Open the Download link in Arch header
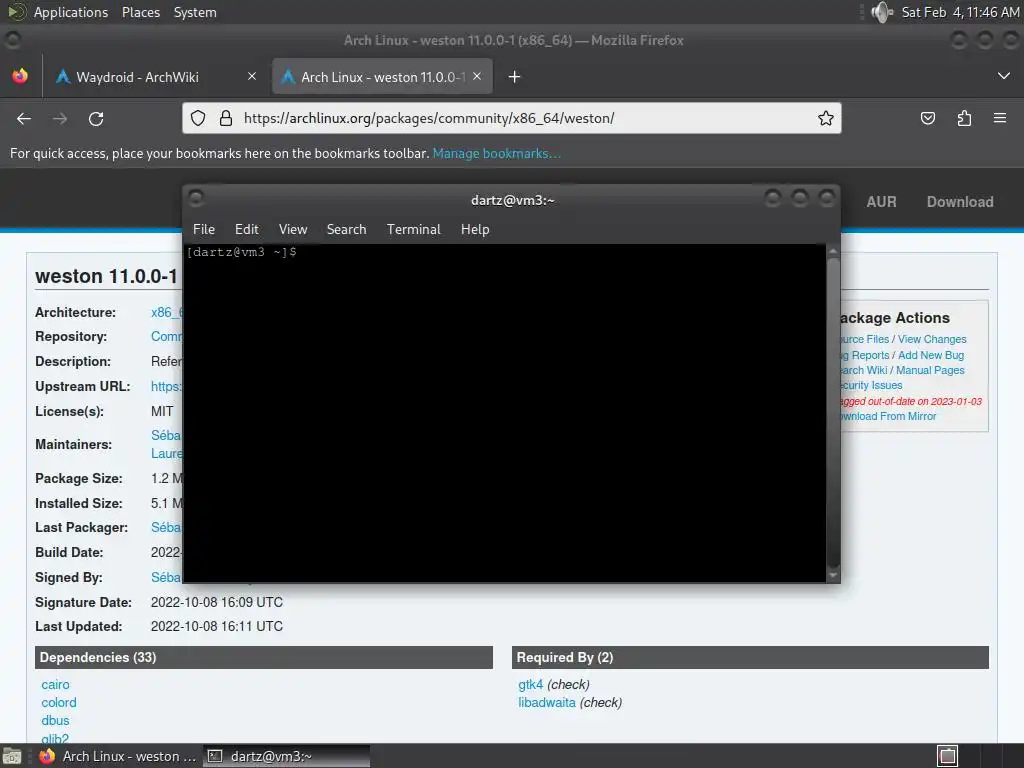The height and width of the screenshot is (768, 1024). (960, 202)
